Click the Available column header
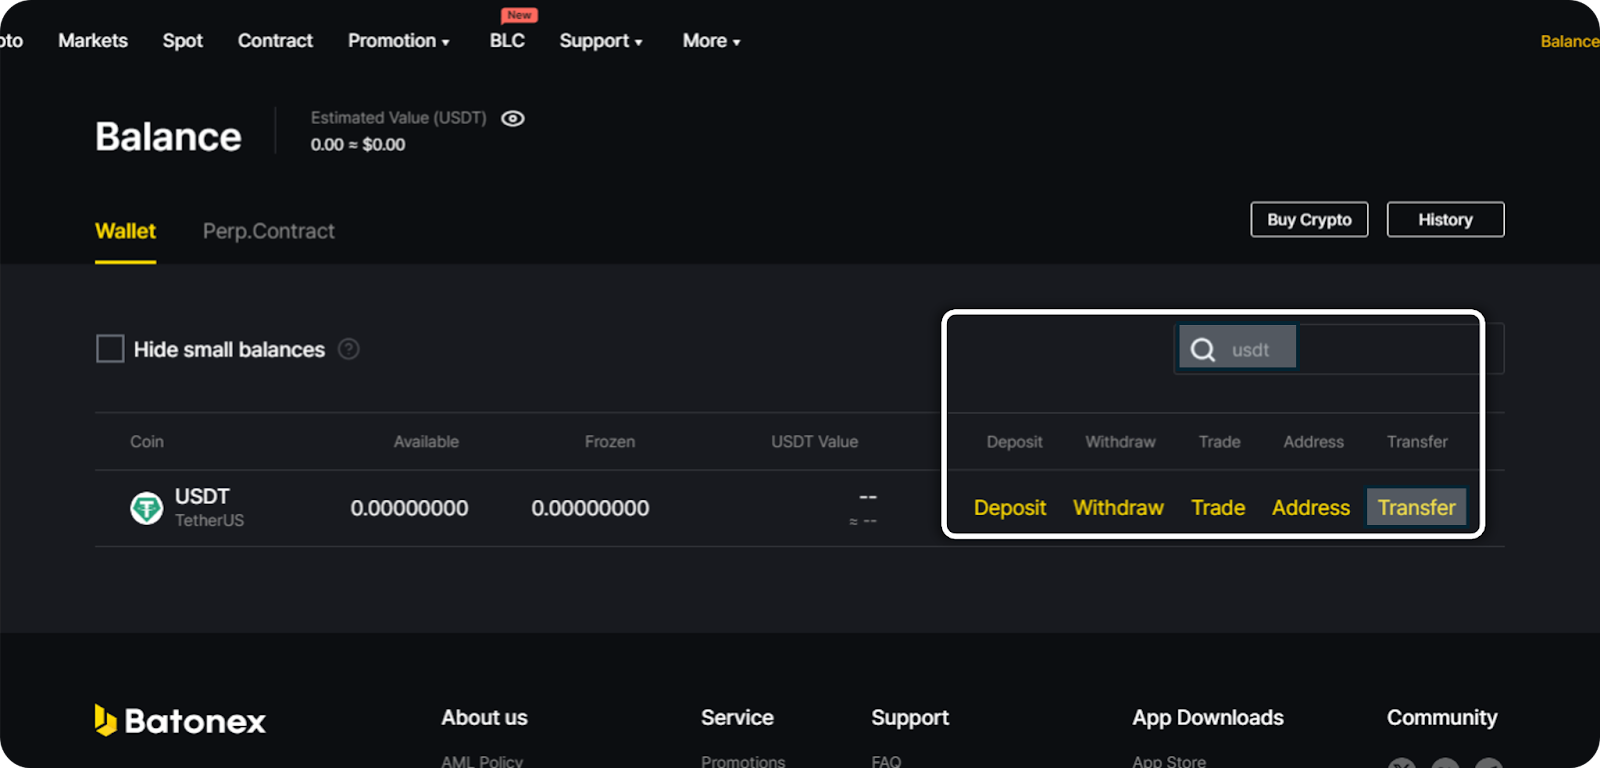Image resolution: width=1600 pixels, height=768 pixels. click(426, 441)
